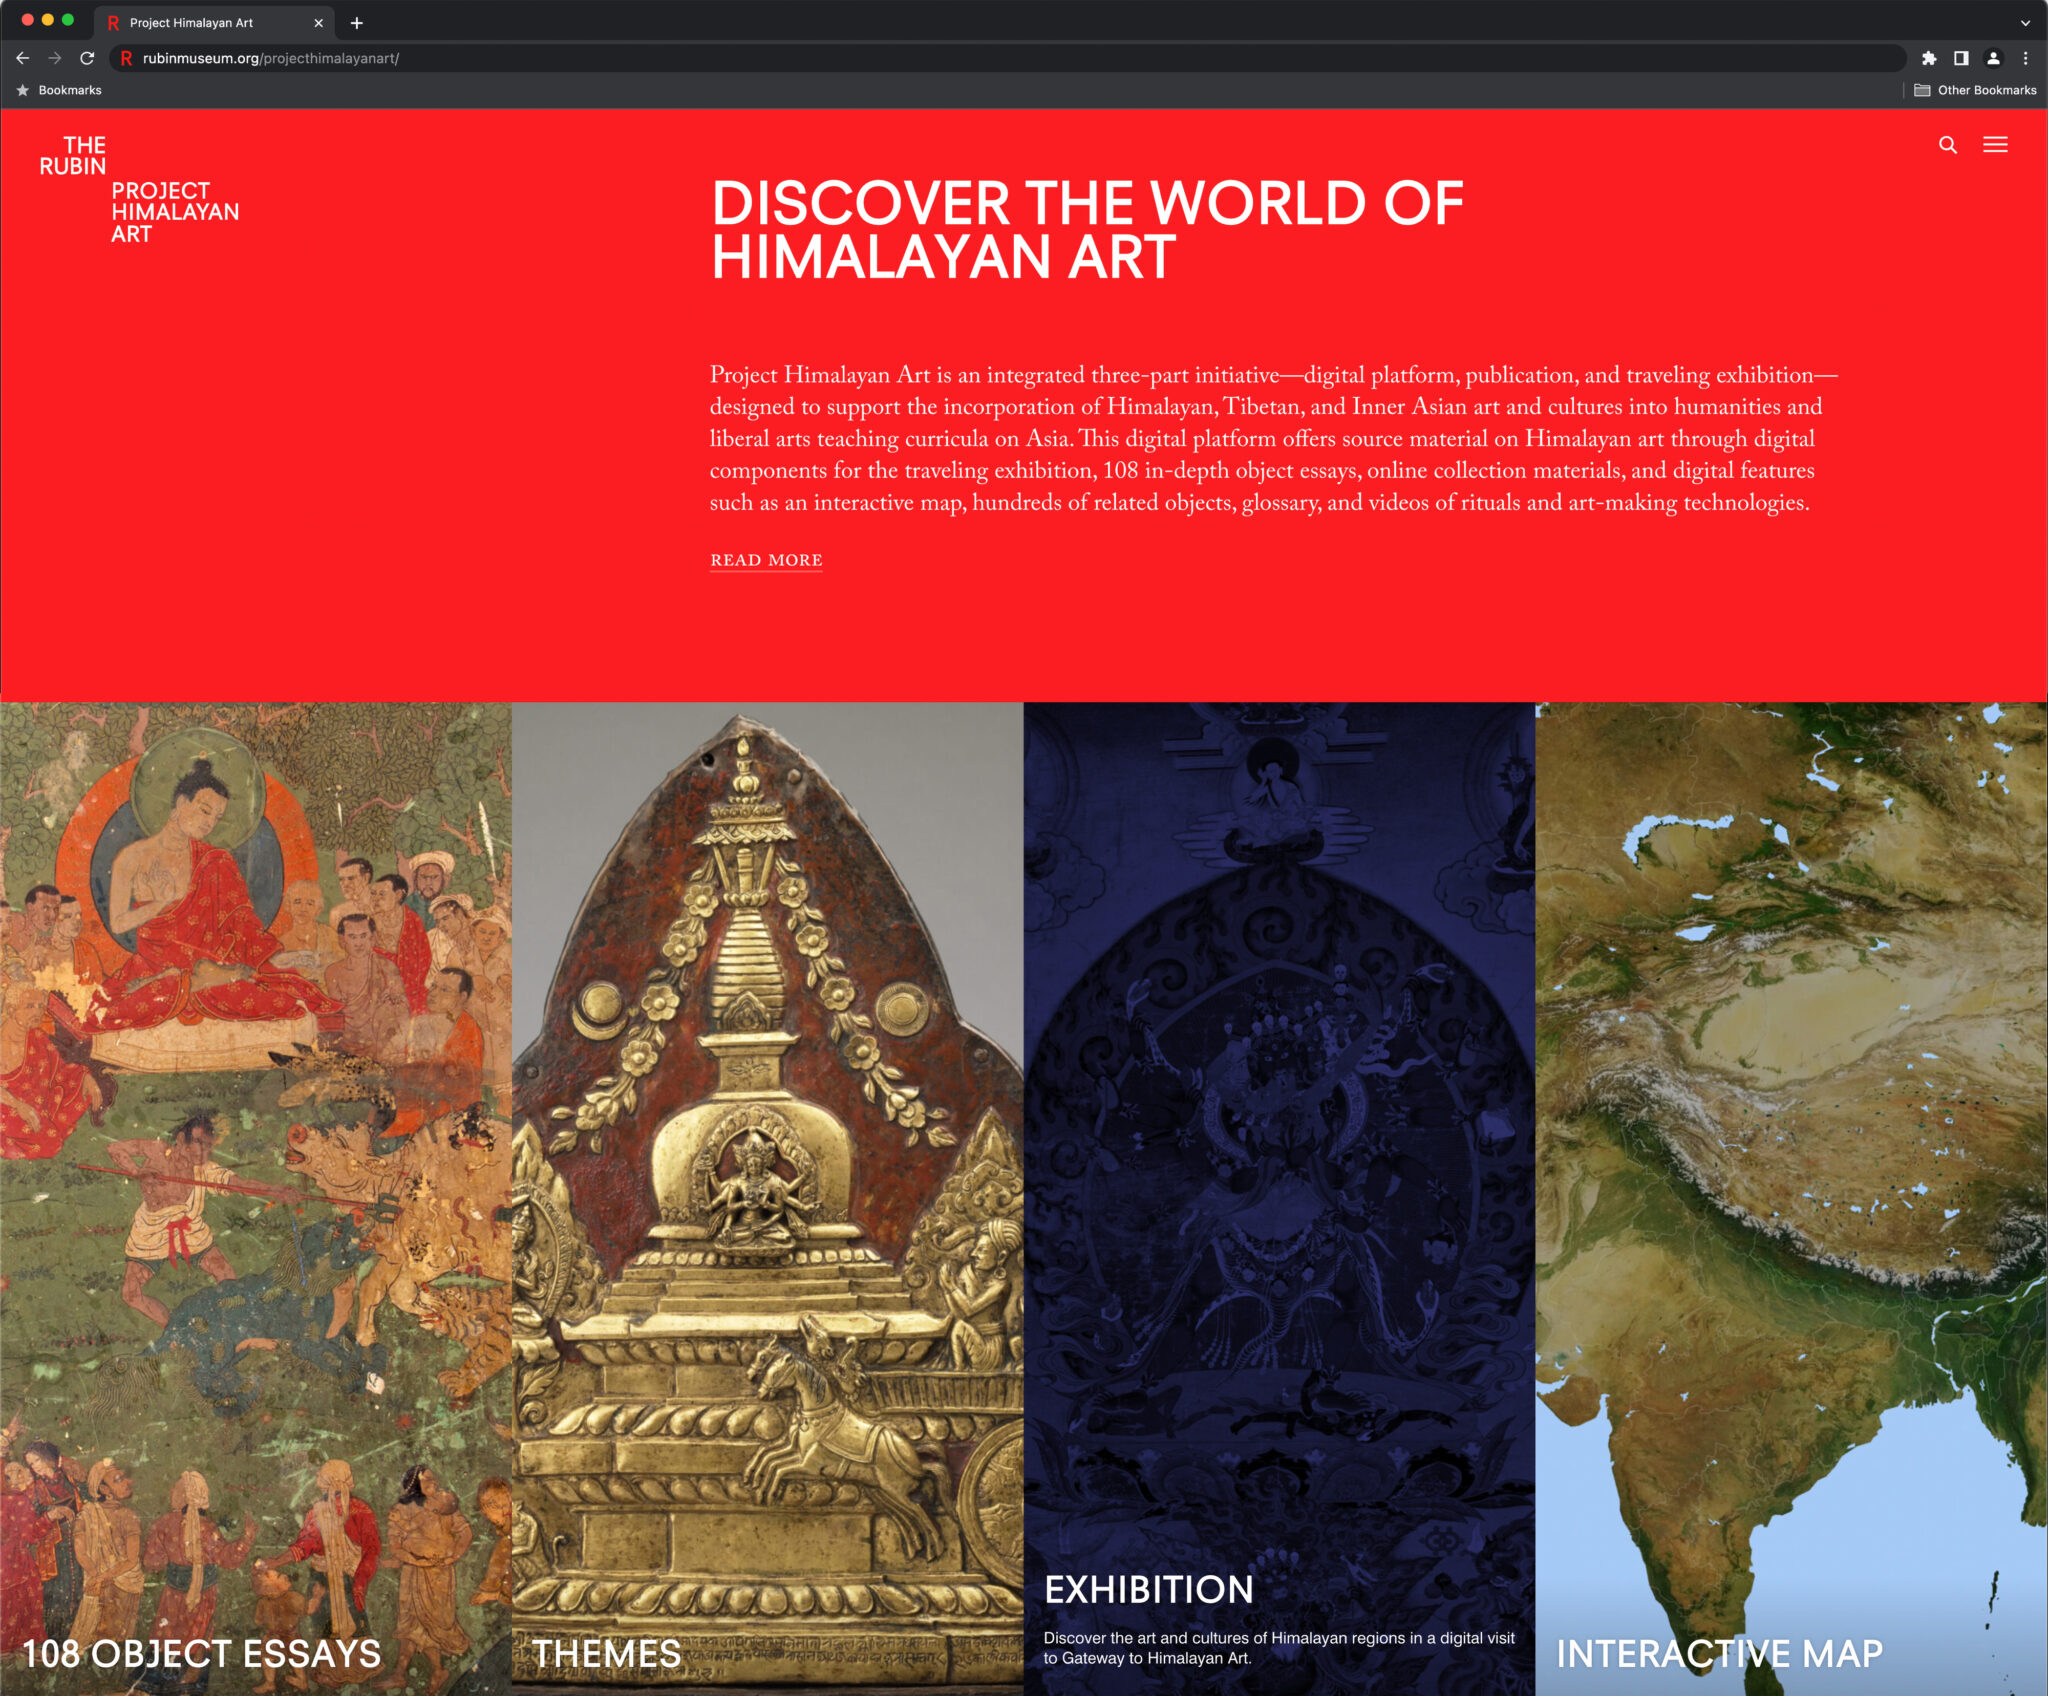2048x1696 pixels.
Task: Open the hamburger navigation menu
Action: [x=1996, y=145]
